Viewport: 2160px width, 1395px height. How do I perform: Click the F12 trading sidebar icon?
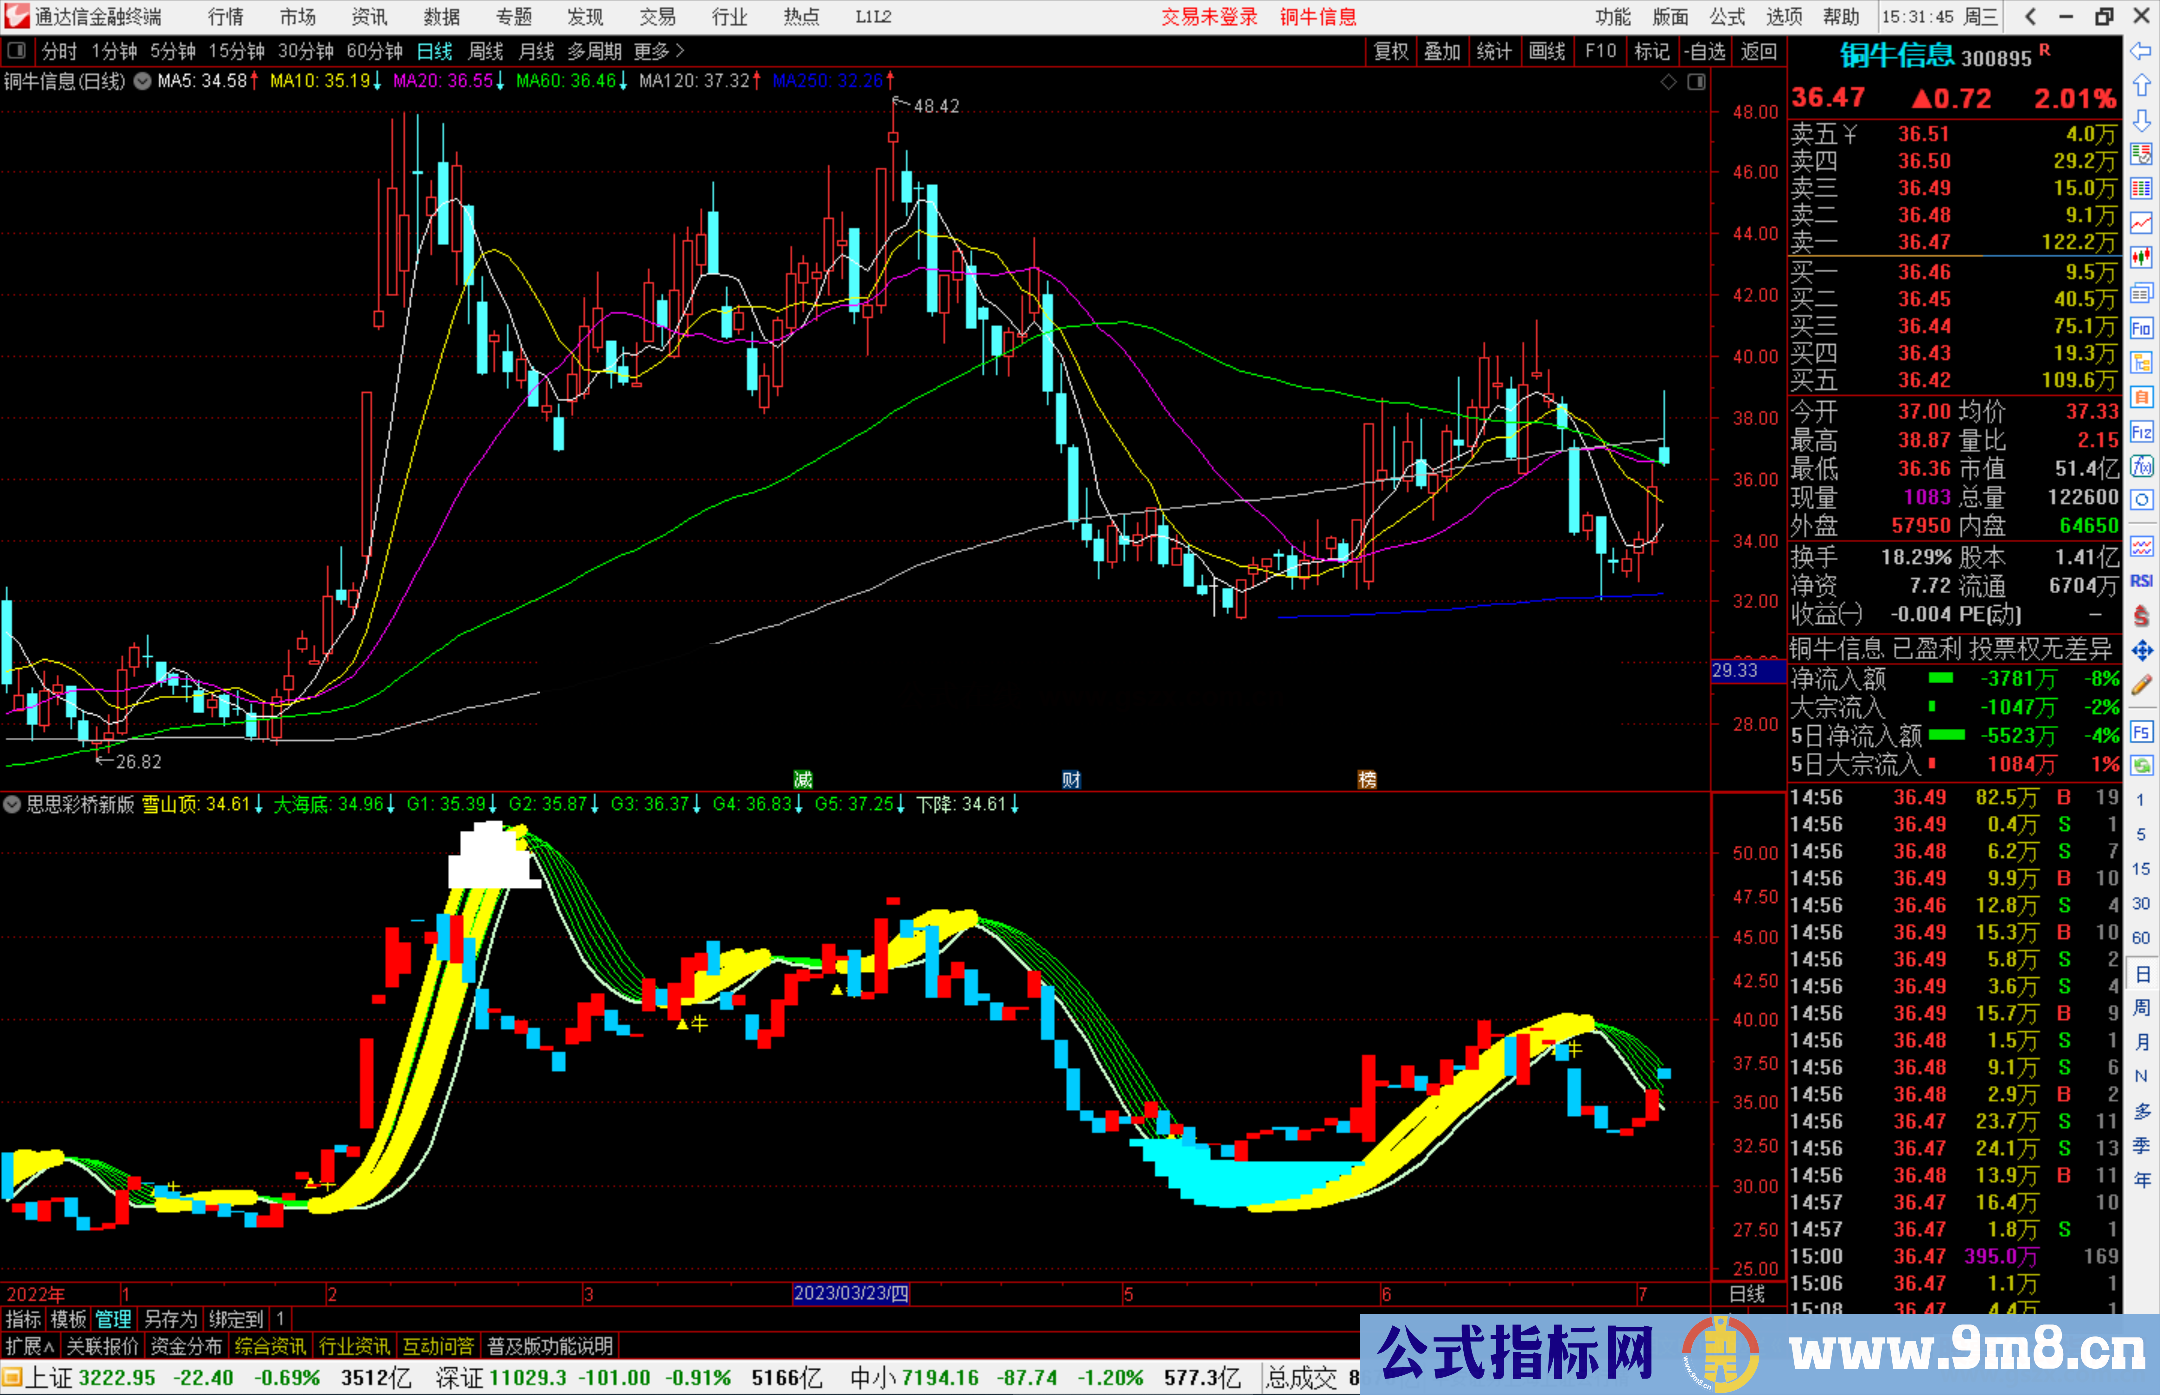click(x=2141, y=432)
